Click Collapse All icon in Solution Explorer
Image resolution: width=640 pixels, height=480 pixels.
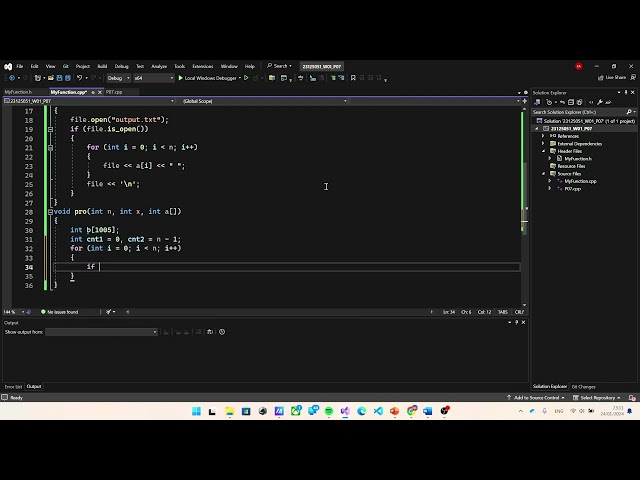point(571,102)
